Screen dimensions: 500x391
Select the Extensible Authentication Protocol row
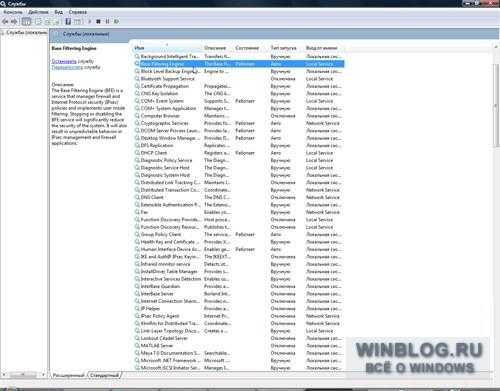239,205
